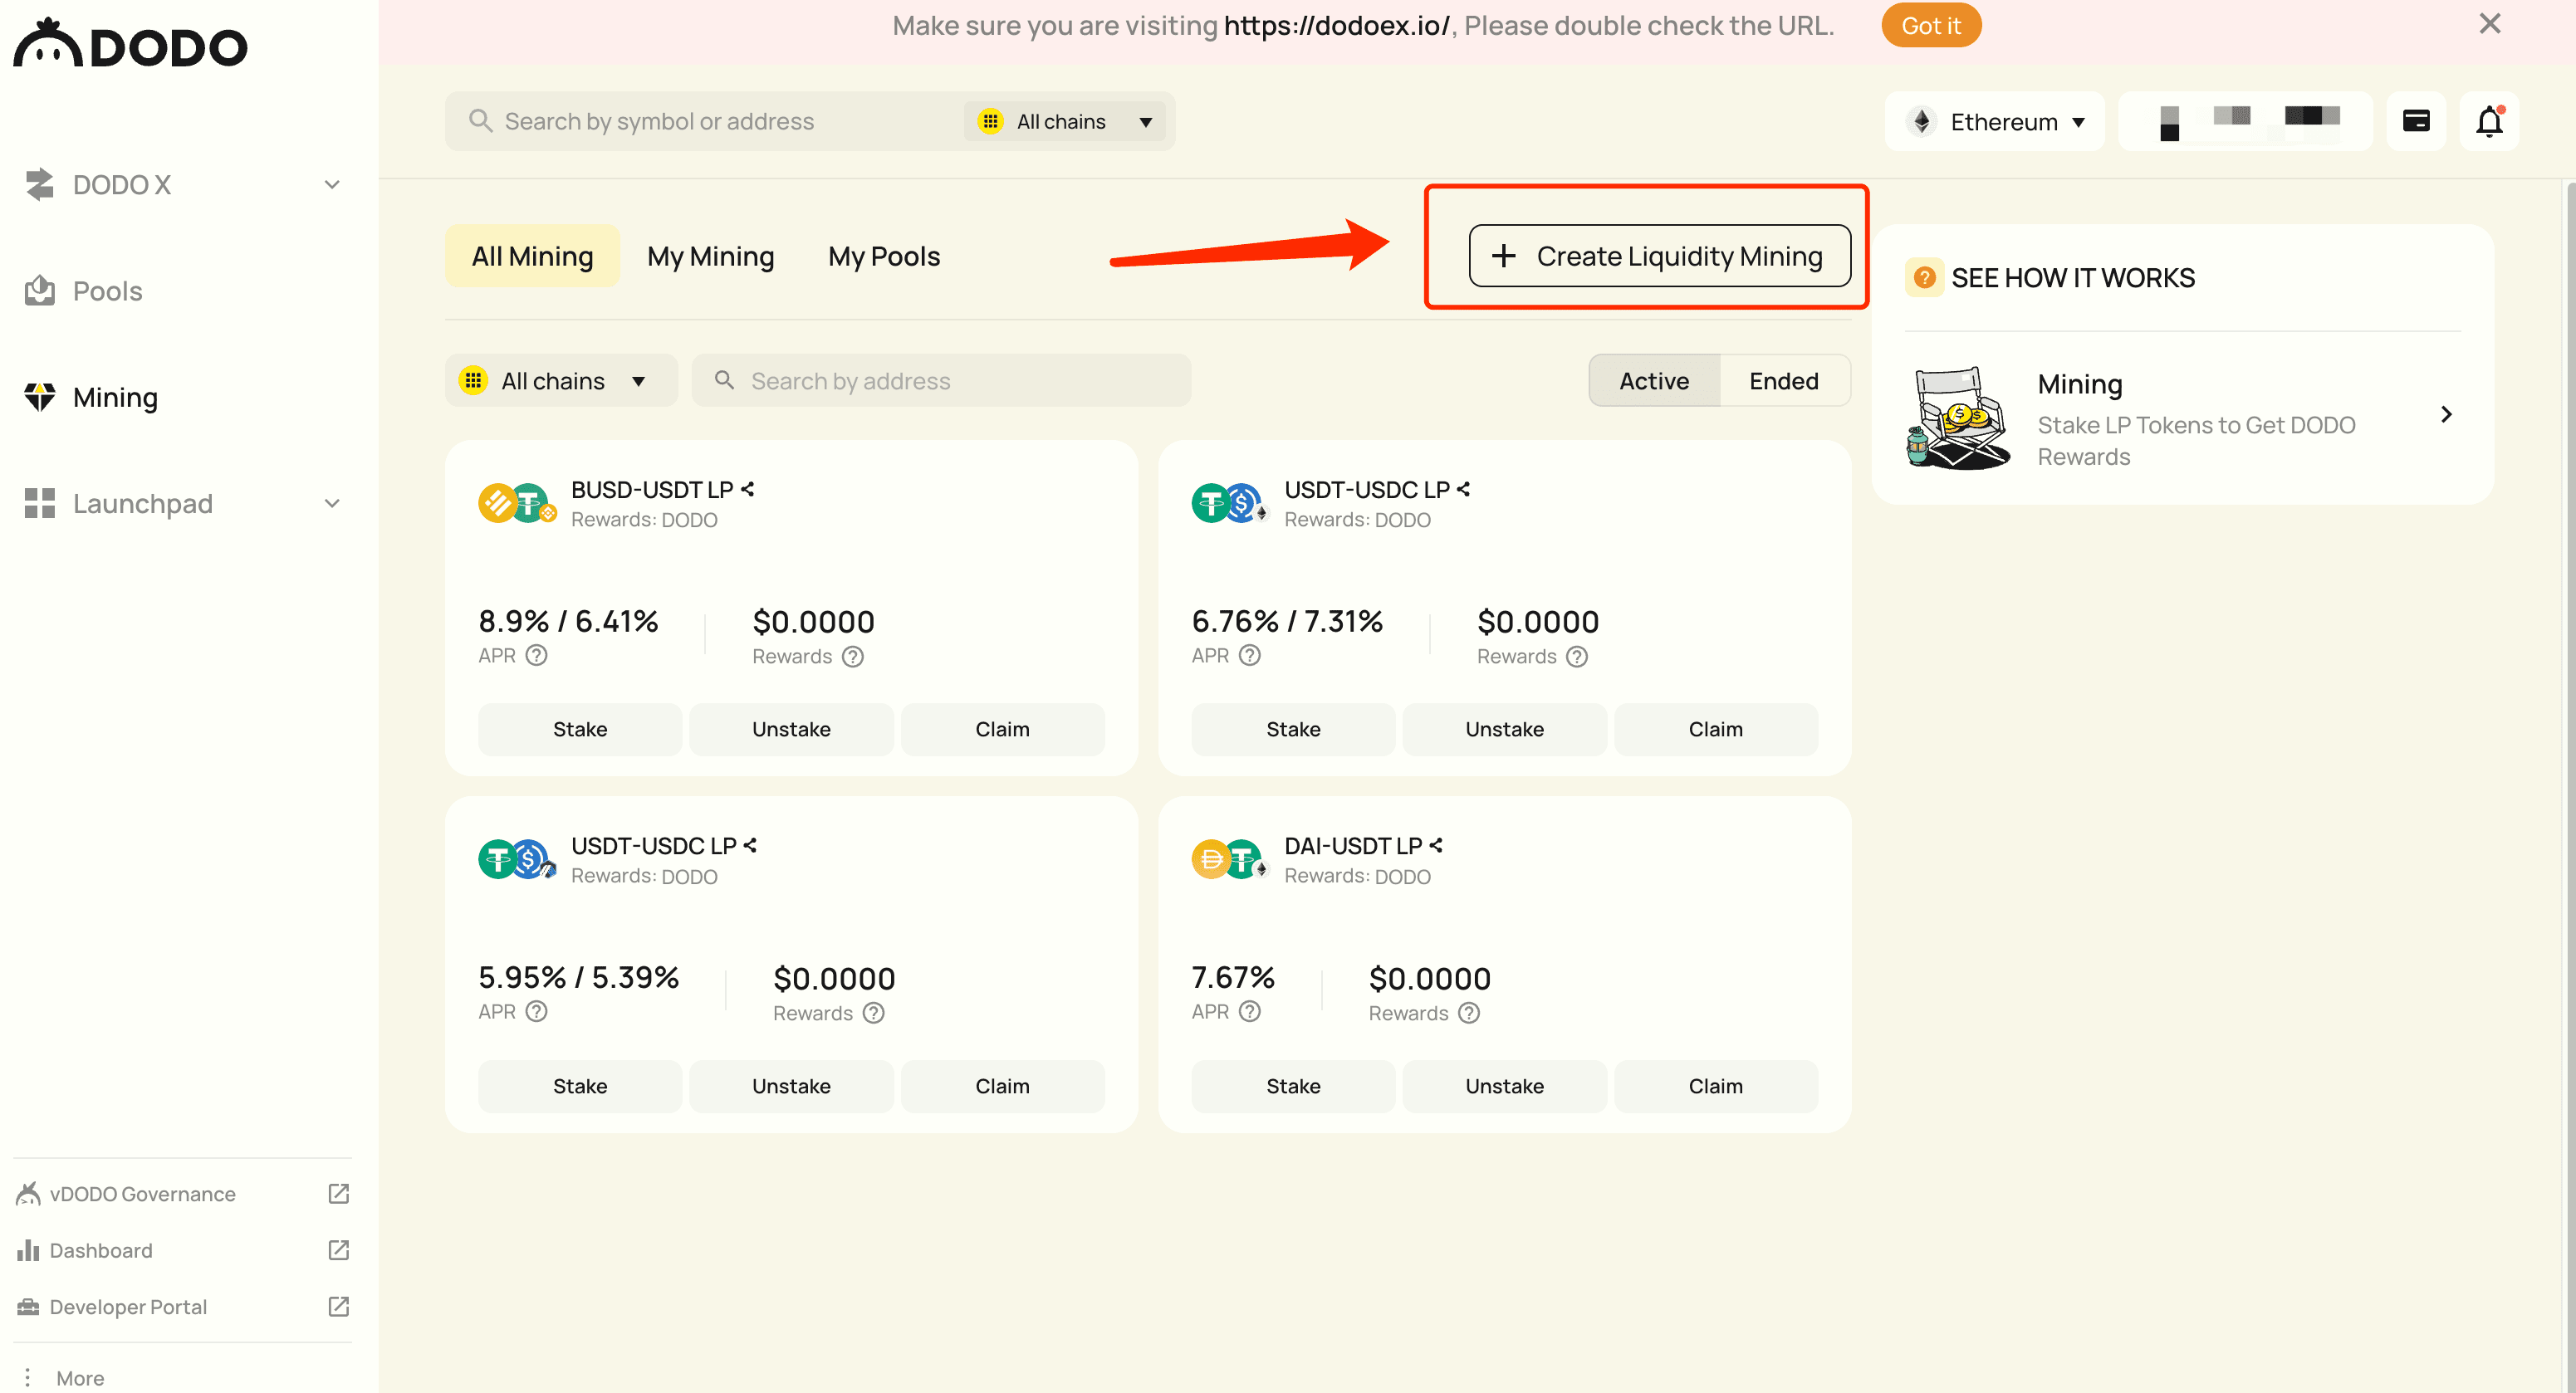This screenshot has height=1393, width=2576.
Task: Show APR help on 6.76% / 7.31% card
Action: [x=1250, y=655]
